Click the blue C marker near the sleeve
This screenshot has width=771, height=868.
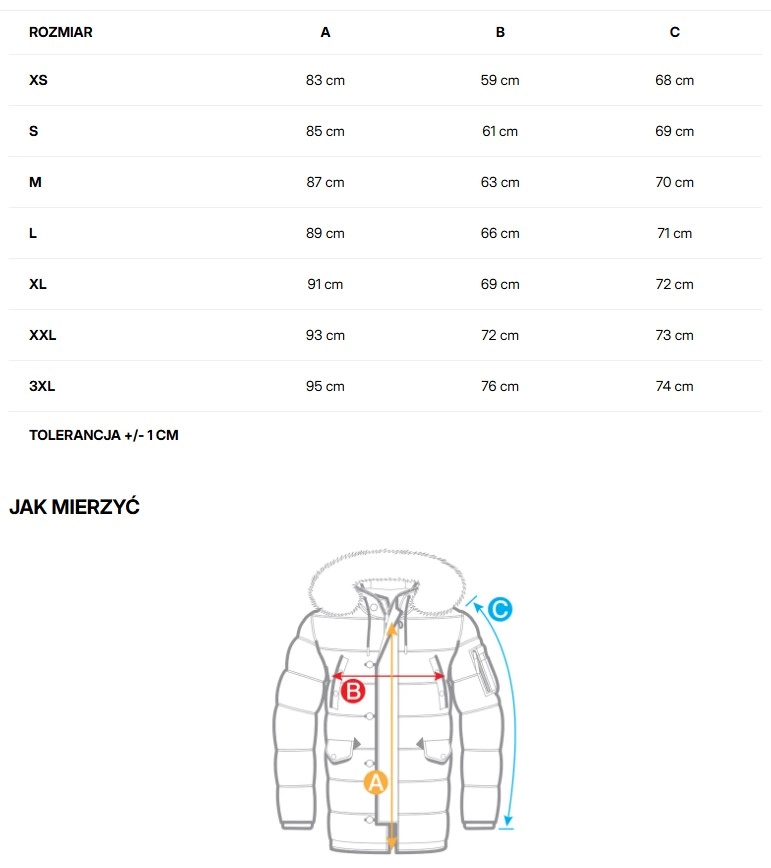[x=500, y=608]
